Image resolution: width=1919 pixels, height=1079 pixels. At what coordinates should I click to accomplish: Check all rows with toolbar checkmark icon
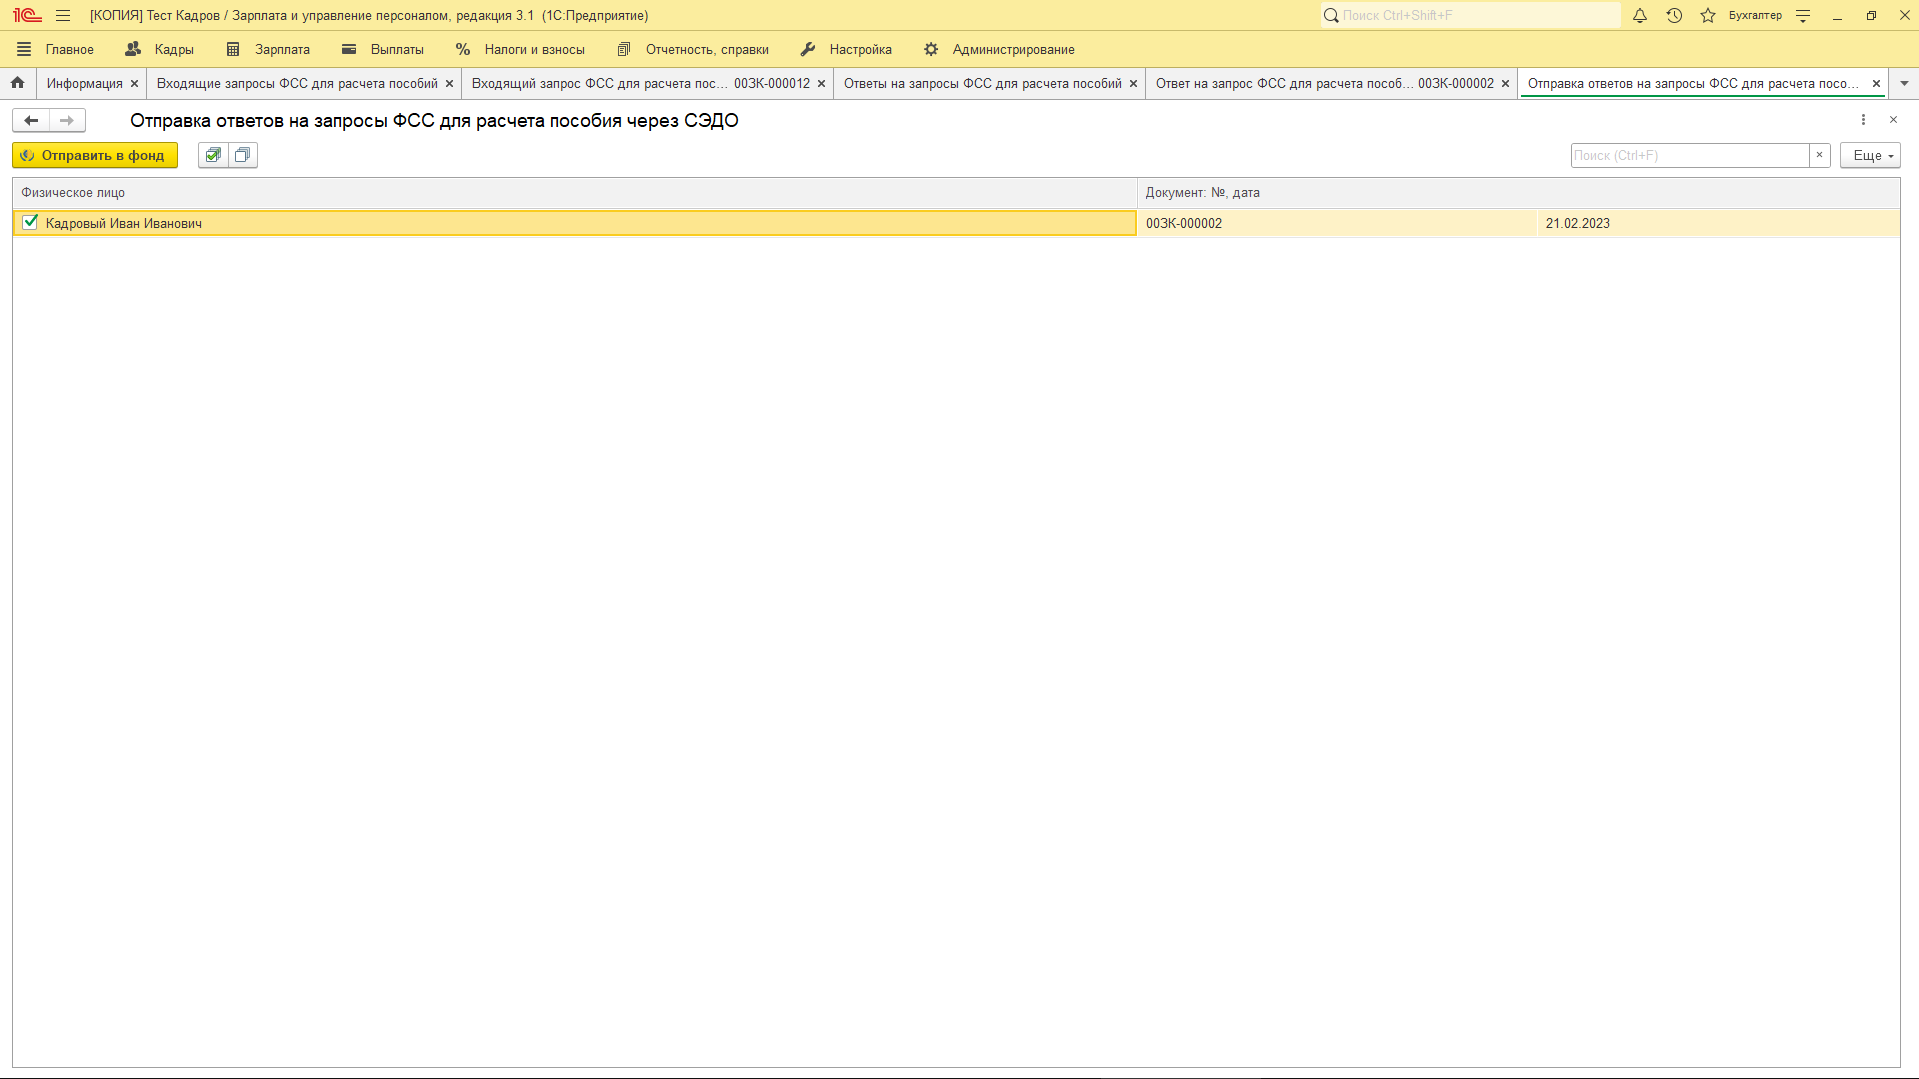213,155
